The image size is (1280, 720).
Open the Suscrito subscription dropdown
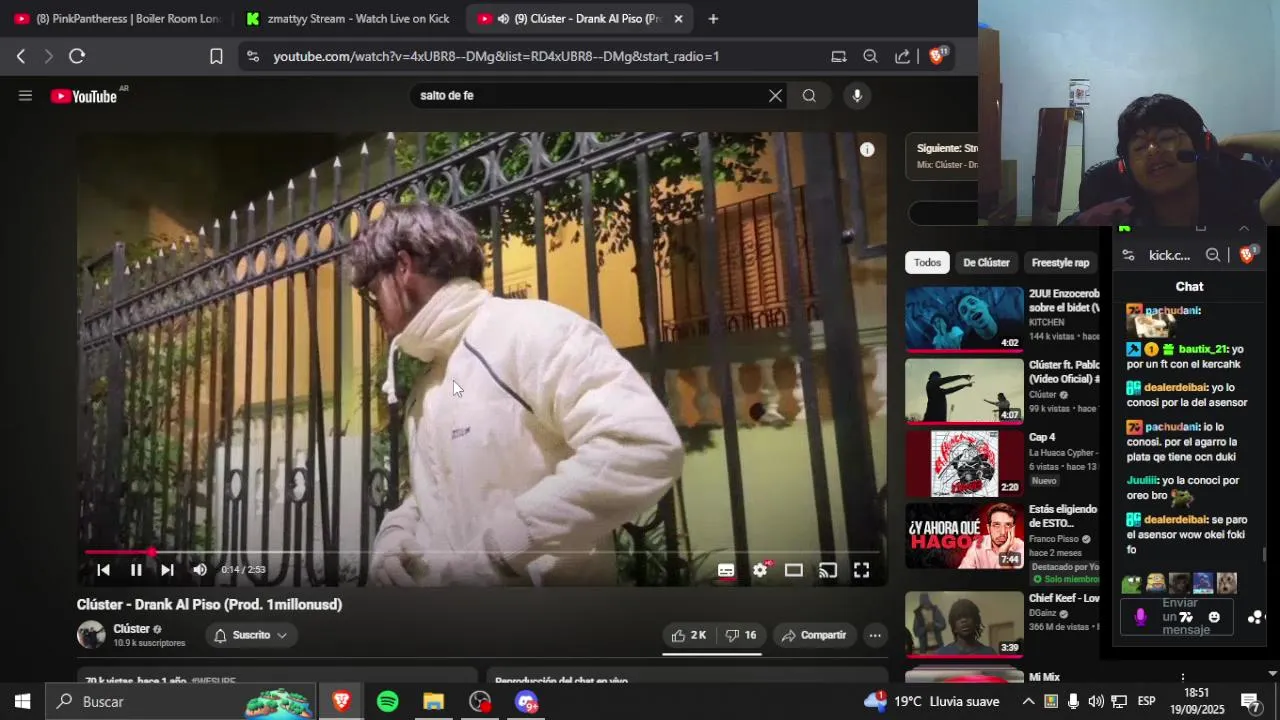point(251,635)
